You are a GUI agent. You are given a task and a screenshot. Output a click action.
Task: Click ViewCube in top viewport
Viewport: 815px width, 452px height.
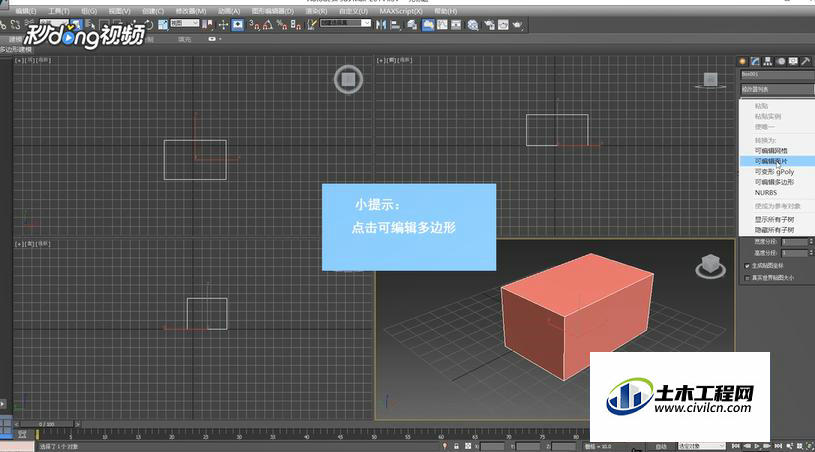[348, 79]
